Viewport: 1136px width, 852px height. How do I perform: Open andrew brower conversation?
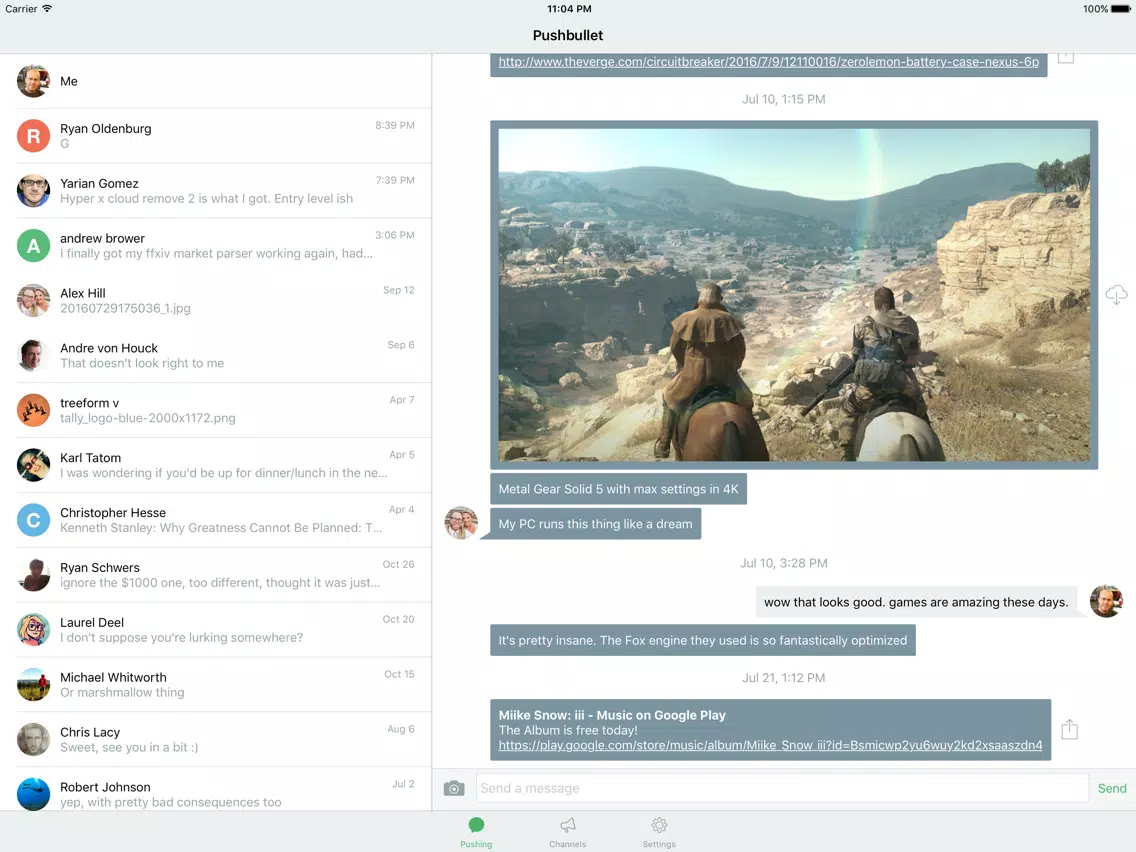point(216,246)
